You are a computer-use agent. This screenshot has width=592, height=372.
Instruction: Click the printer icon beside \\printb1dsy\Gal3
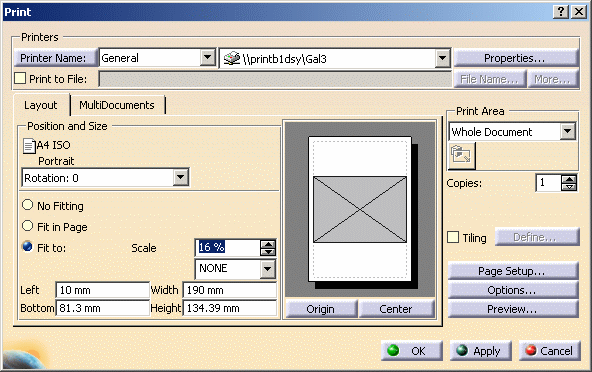coord(232,58)
